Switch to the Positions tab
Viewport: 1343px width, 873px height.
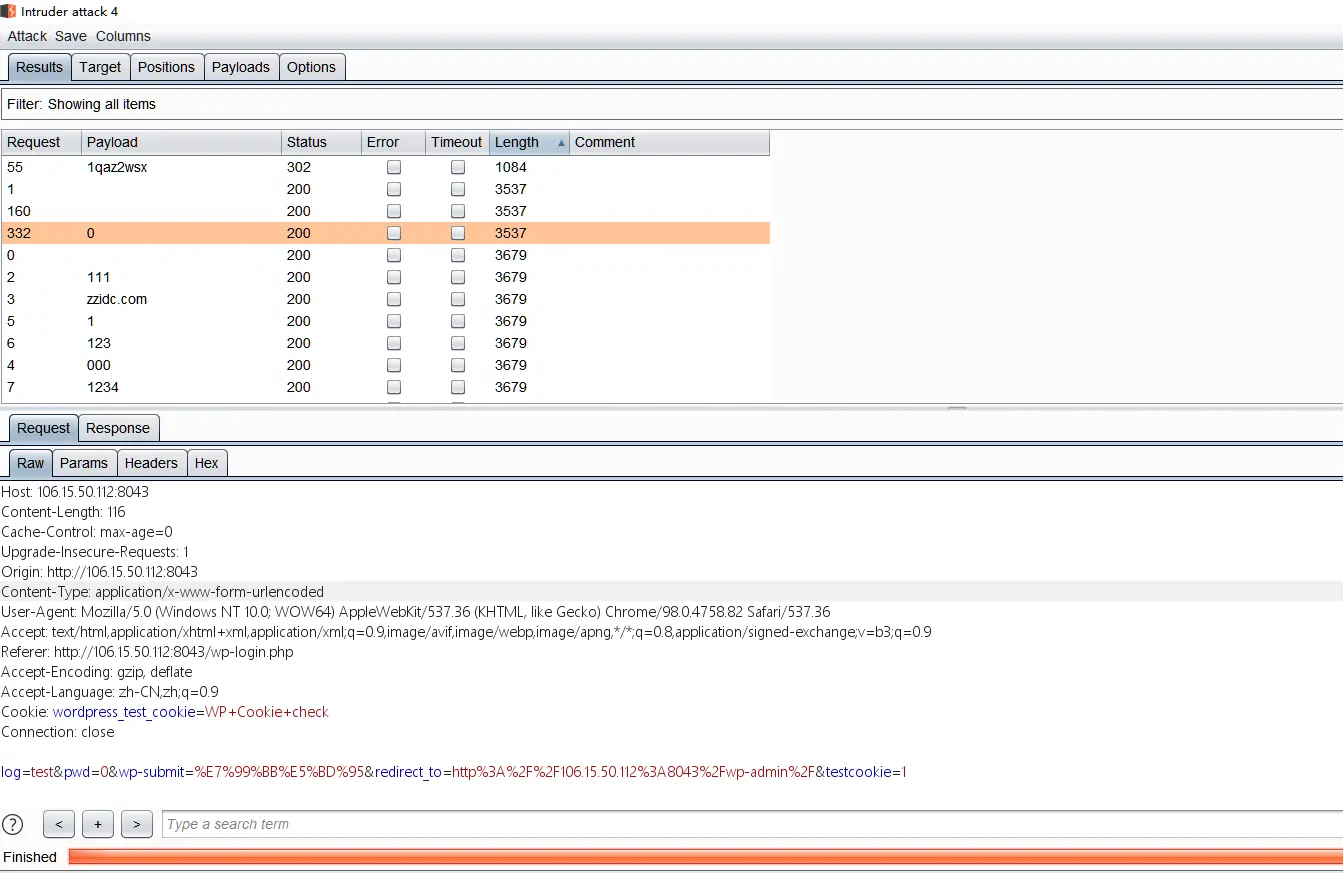point(166,67)
